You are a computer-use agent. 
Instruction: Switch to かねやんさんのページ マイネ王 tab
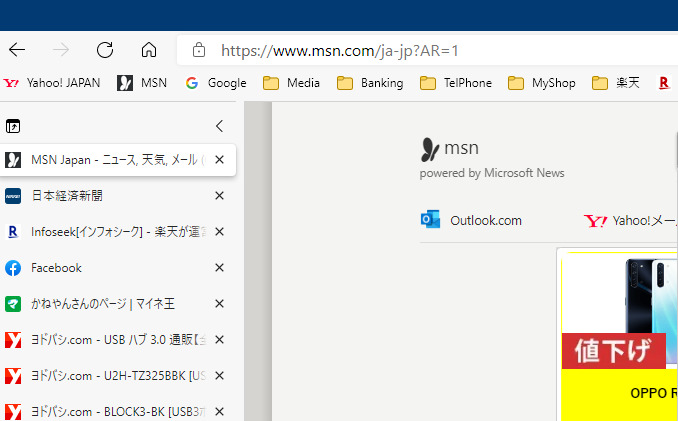118,304
